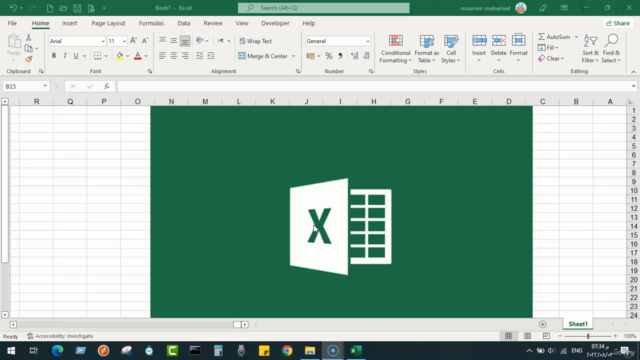The width and height of the screenshot is (640, 360).
Task: Decrease font size with the small A icon
Action: (145, 41)
